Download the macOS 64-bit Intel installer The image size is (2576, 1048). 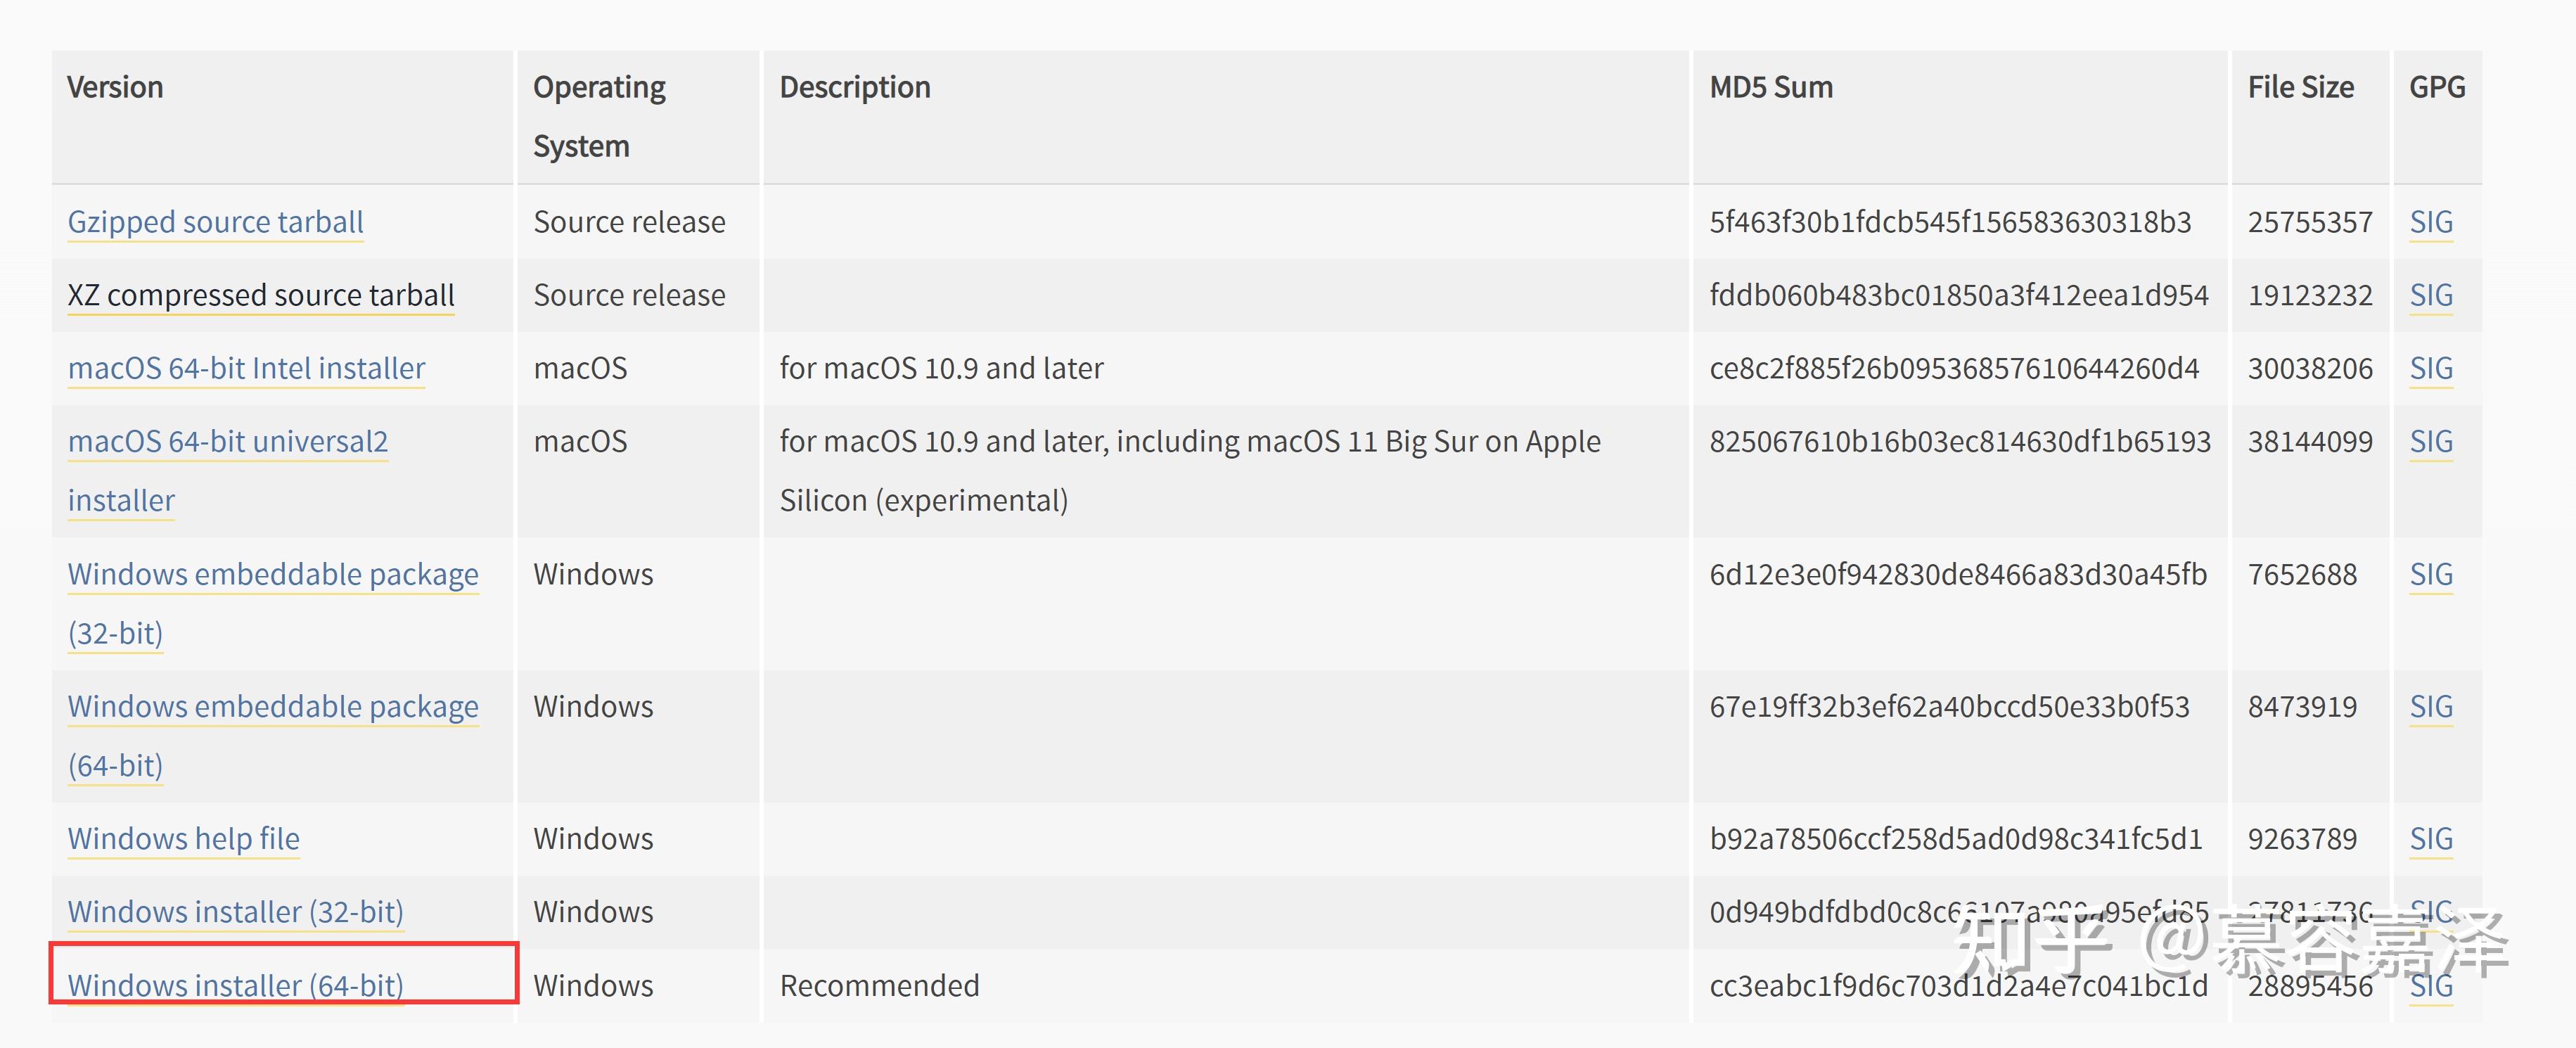pos(246,368)
